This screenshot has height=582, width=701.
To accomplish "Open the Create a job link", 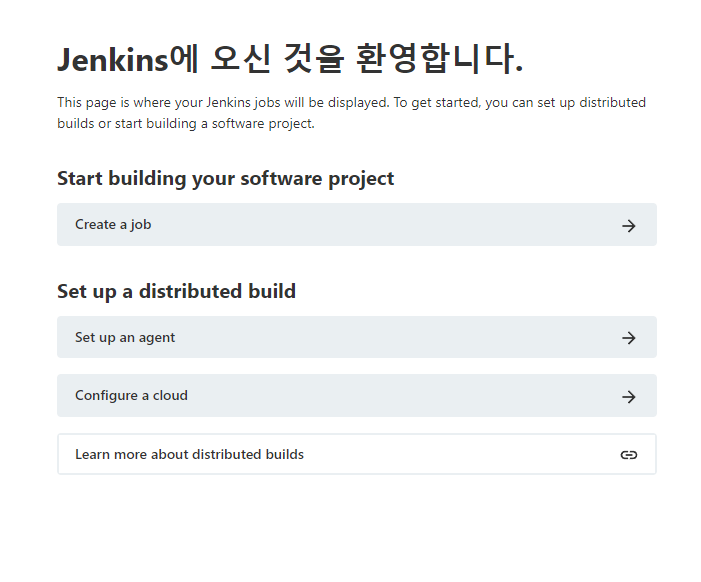I will pyautogui.click(x=357, y=224).
